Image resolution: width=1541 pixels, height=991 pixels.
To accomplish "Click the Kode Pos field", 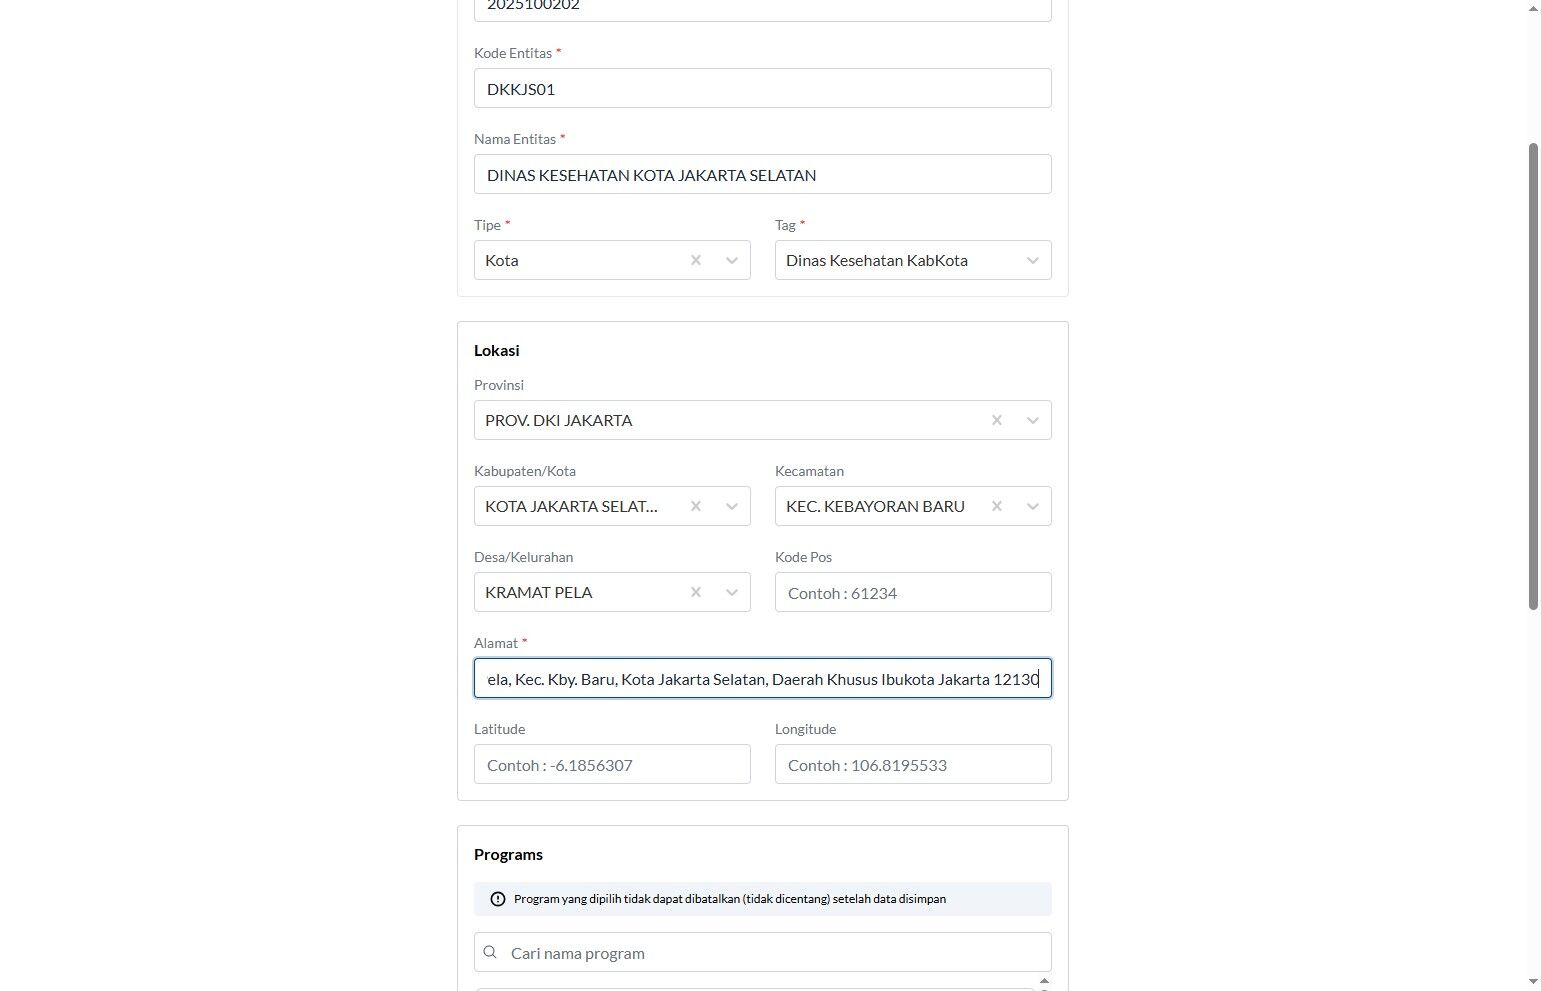I will [x=912, y=592].
